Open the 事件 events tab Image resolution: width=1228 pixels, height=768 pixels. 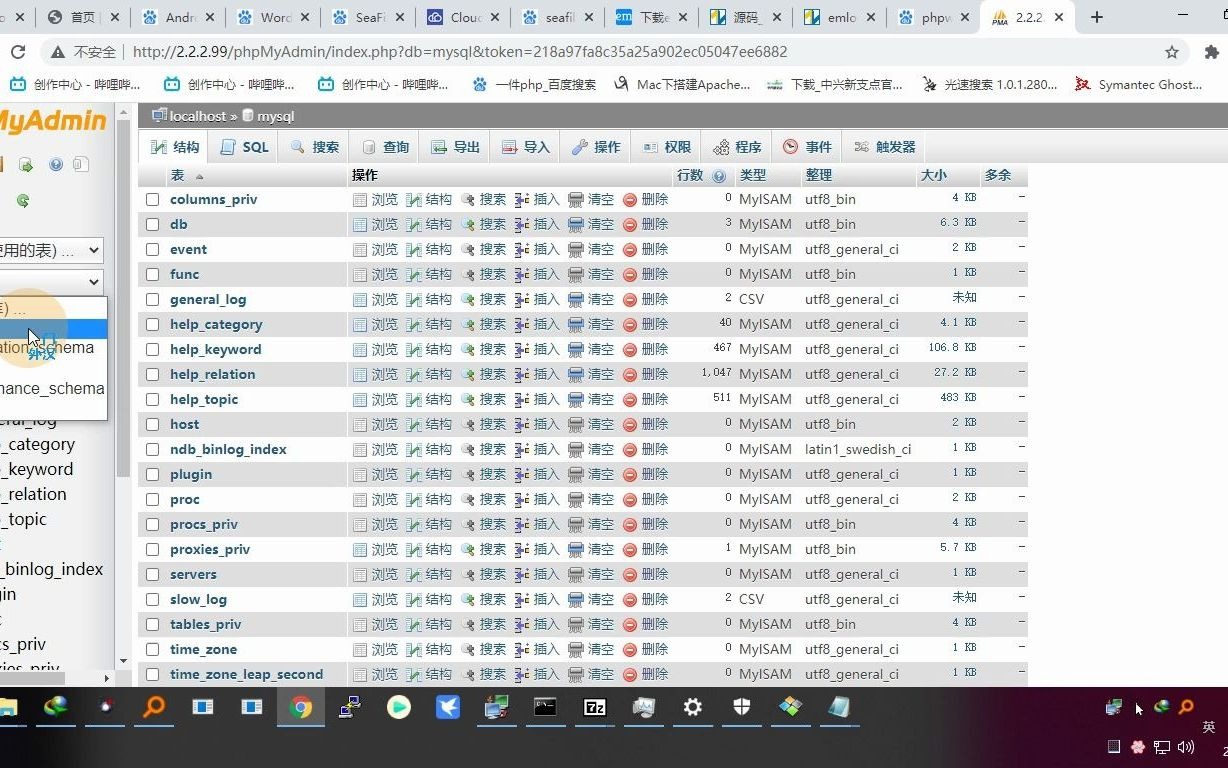(808, 147)
